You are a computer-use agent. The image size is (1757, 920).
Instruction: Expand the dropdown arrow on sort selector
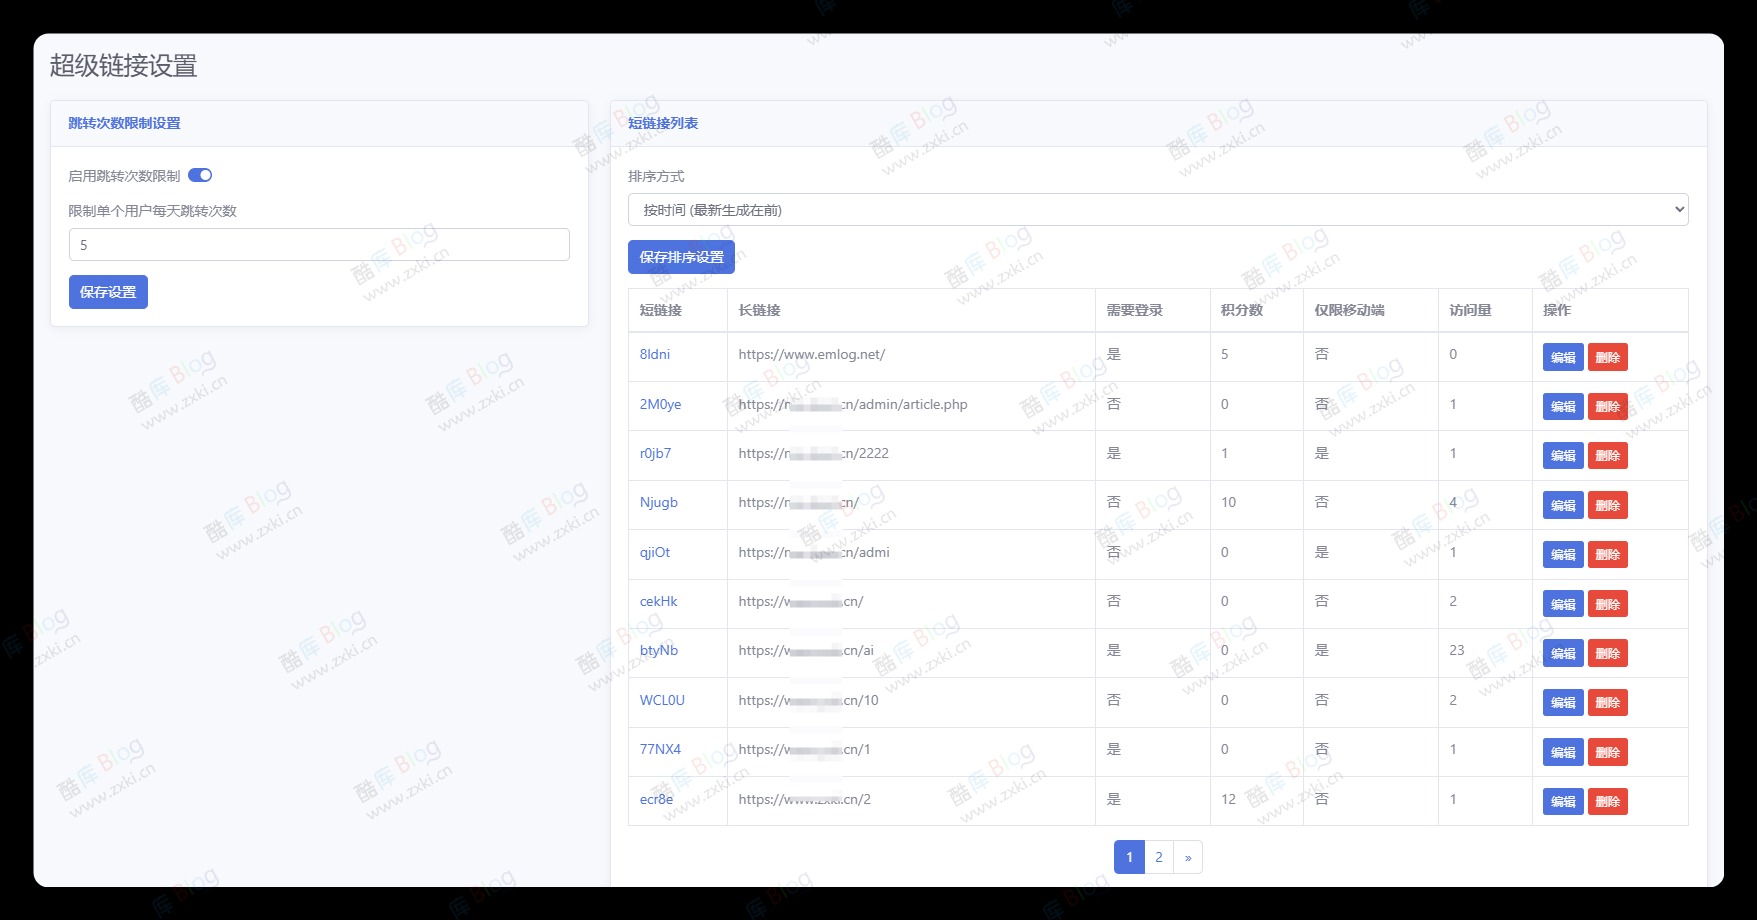1679,209
